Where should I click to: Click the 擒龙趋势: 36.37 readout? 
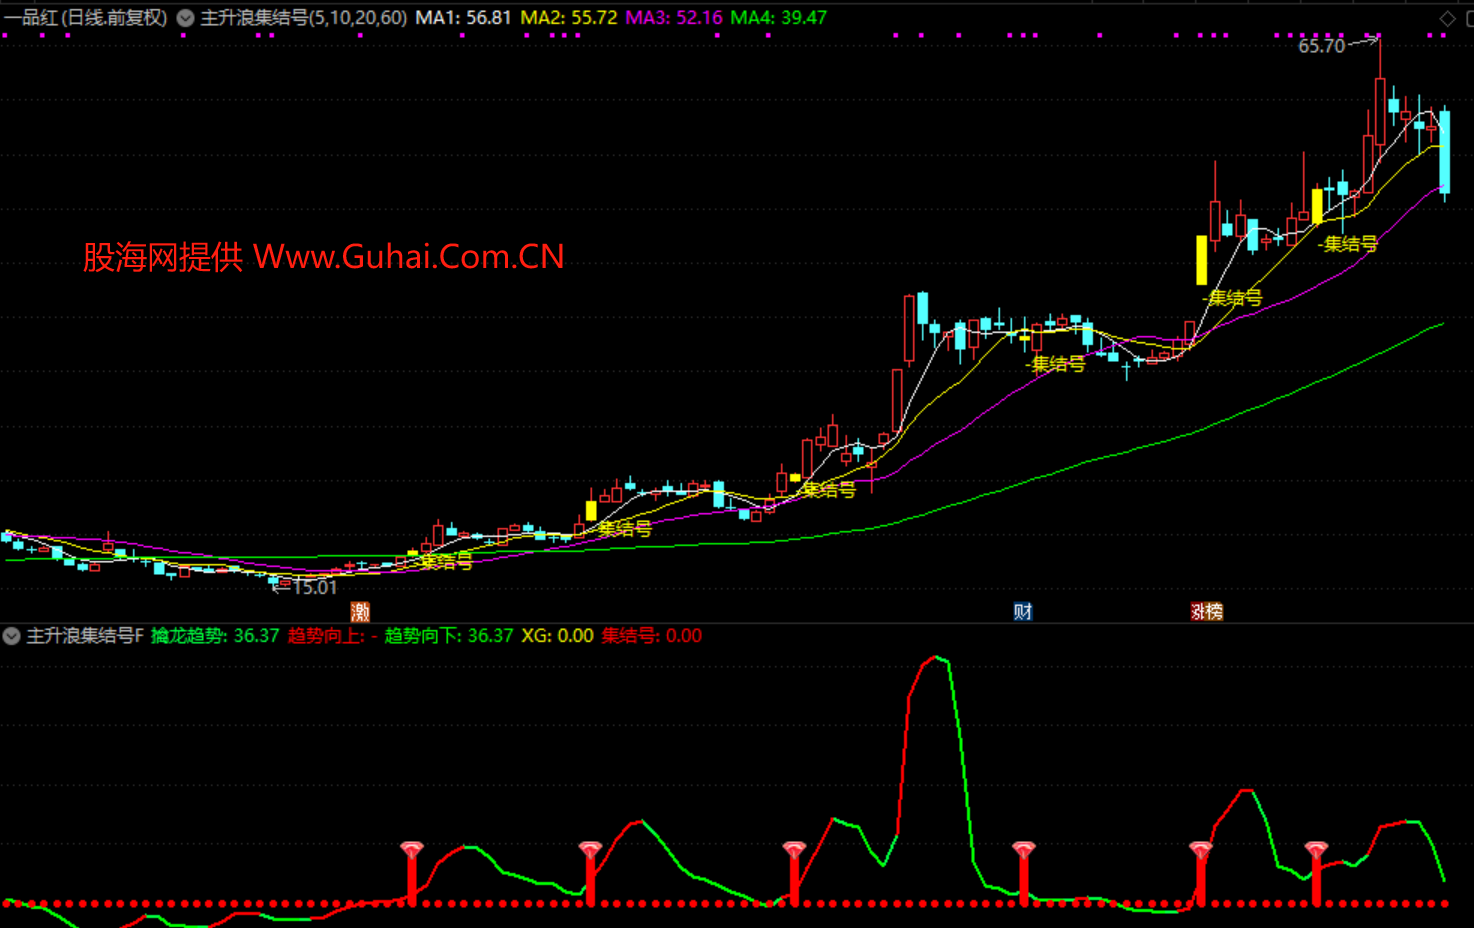(x=215, y=636)
